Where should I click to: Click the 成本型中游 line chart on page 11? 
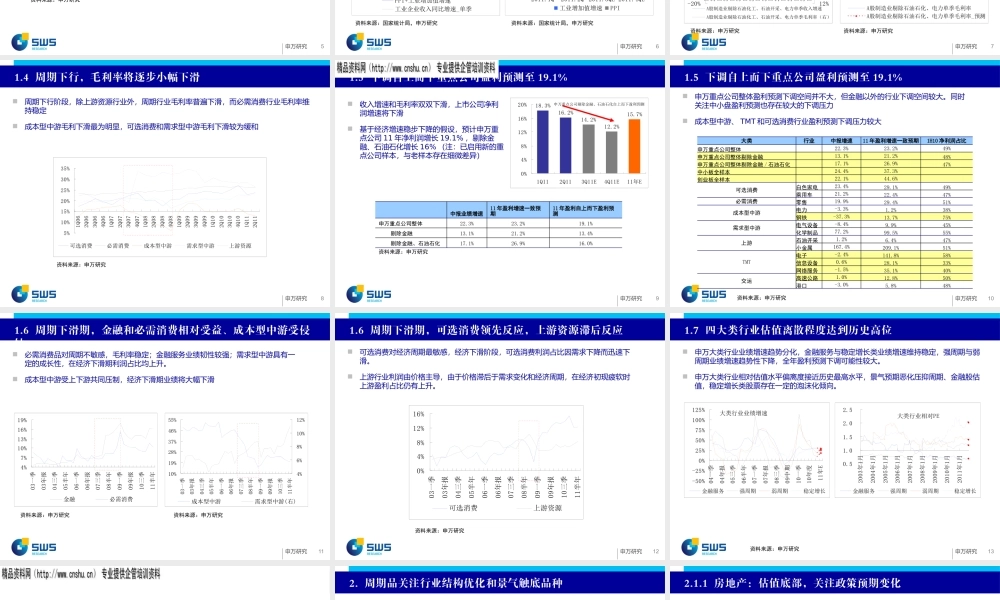click(237, 460)
